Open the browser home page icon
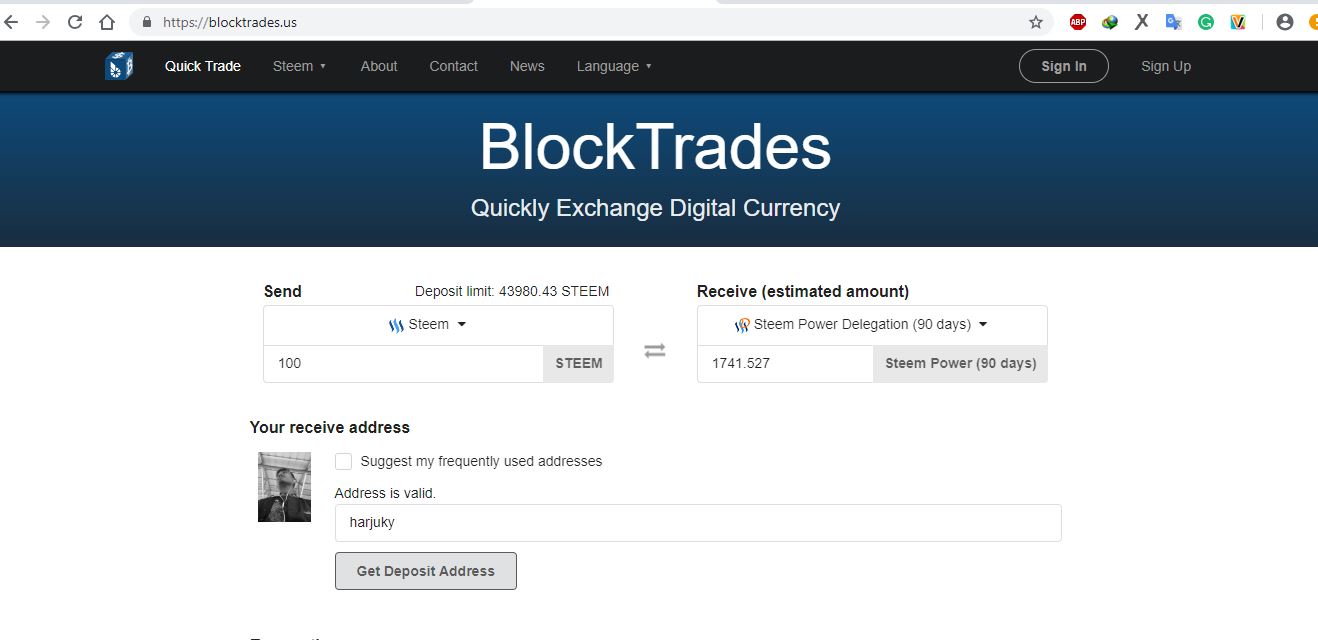Screen dimensions: 1318x640 [107, 22]
